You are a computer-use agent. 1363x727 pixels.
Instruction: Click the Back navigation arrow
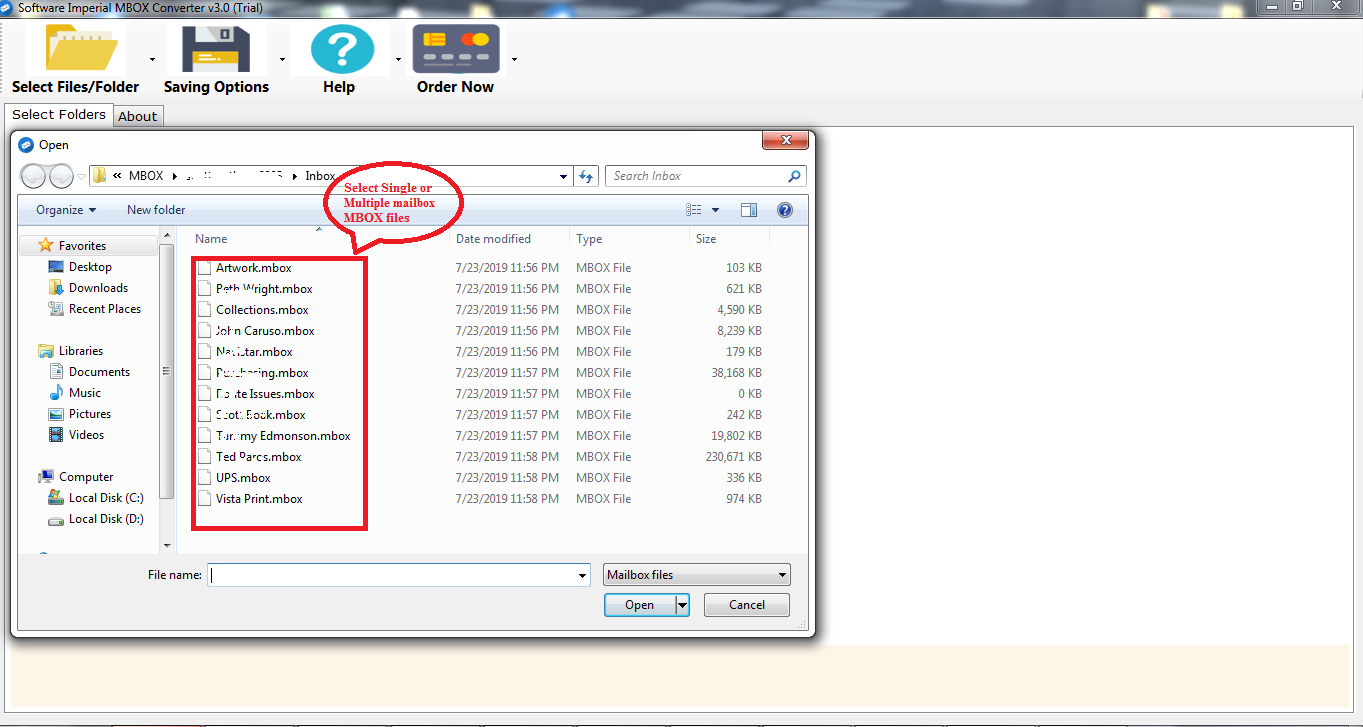pyautogui.click(x=33, y=176)
